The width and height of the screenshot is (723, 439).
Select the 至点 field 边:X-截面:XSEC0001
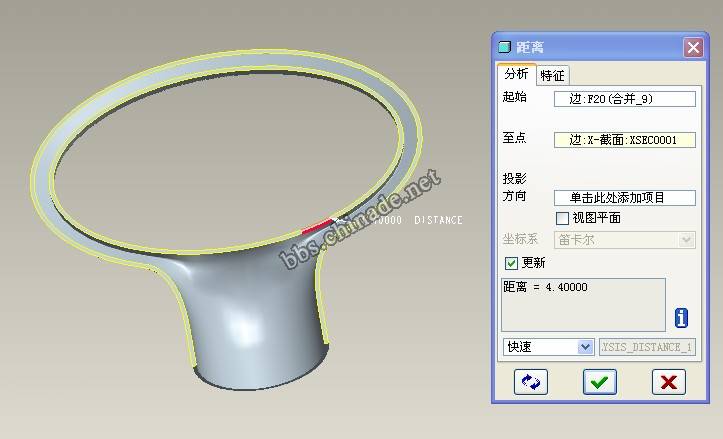(624, 140)
